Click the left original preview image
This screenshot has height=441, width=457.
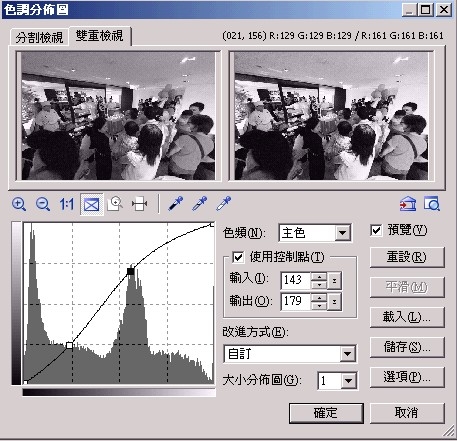(x=118, y=116)
